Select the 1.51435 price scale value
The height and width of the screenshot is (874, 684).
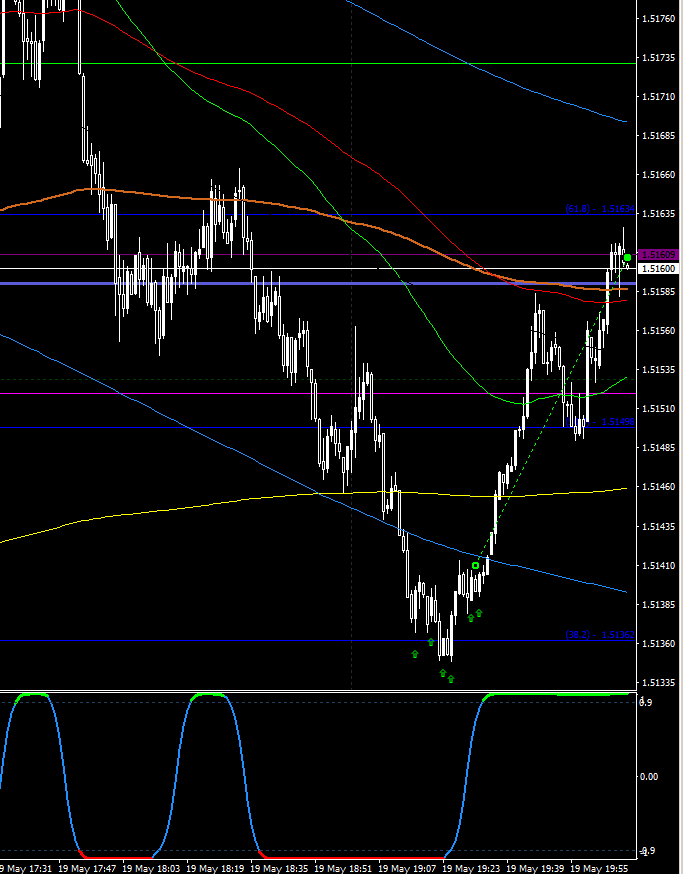(658, 527)
